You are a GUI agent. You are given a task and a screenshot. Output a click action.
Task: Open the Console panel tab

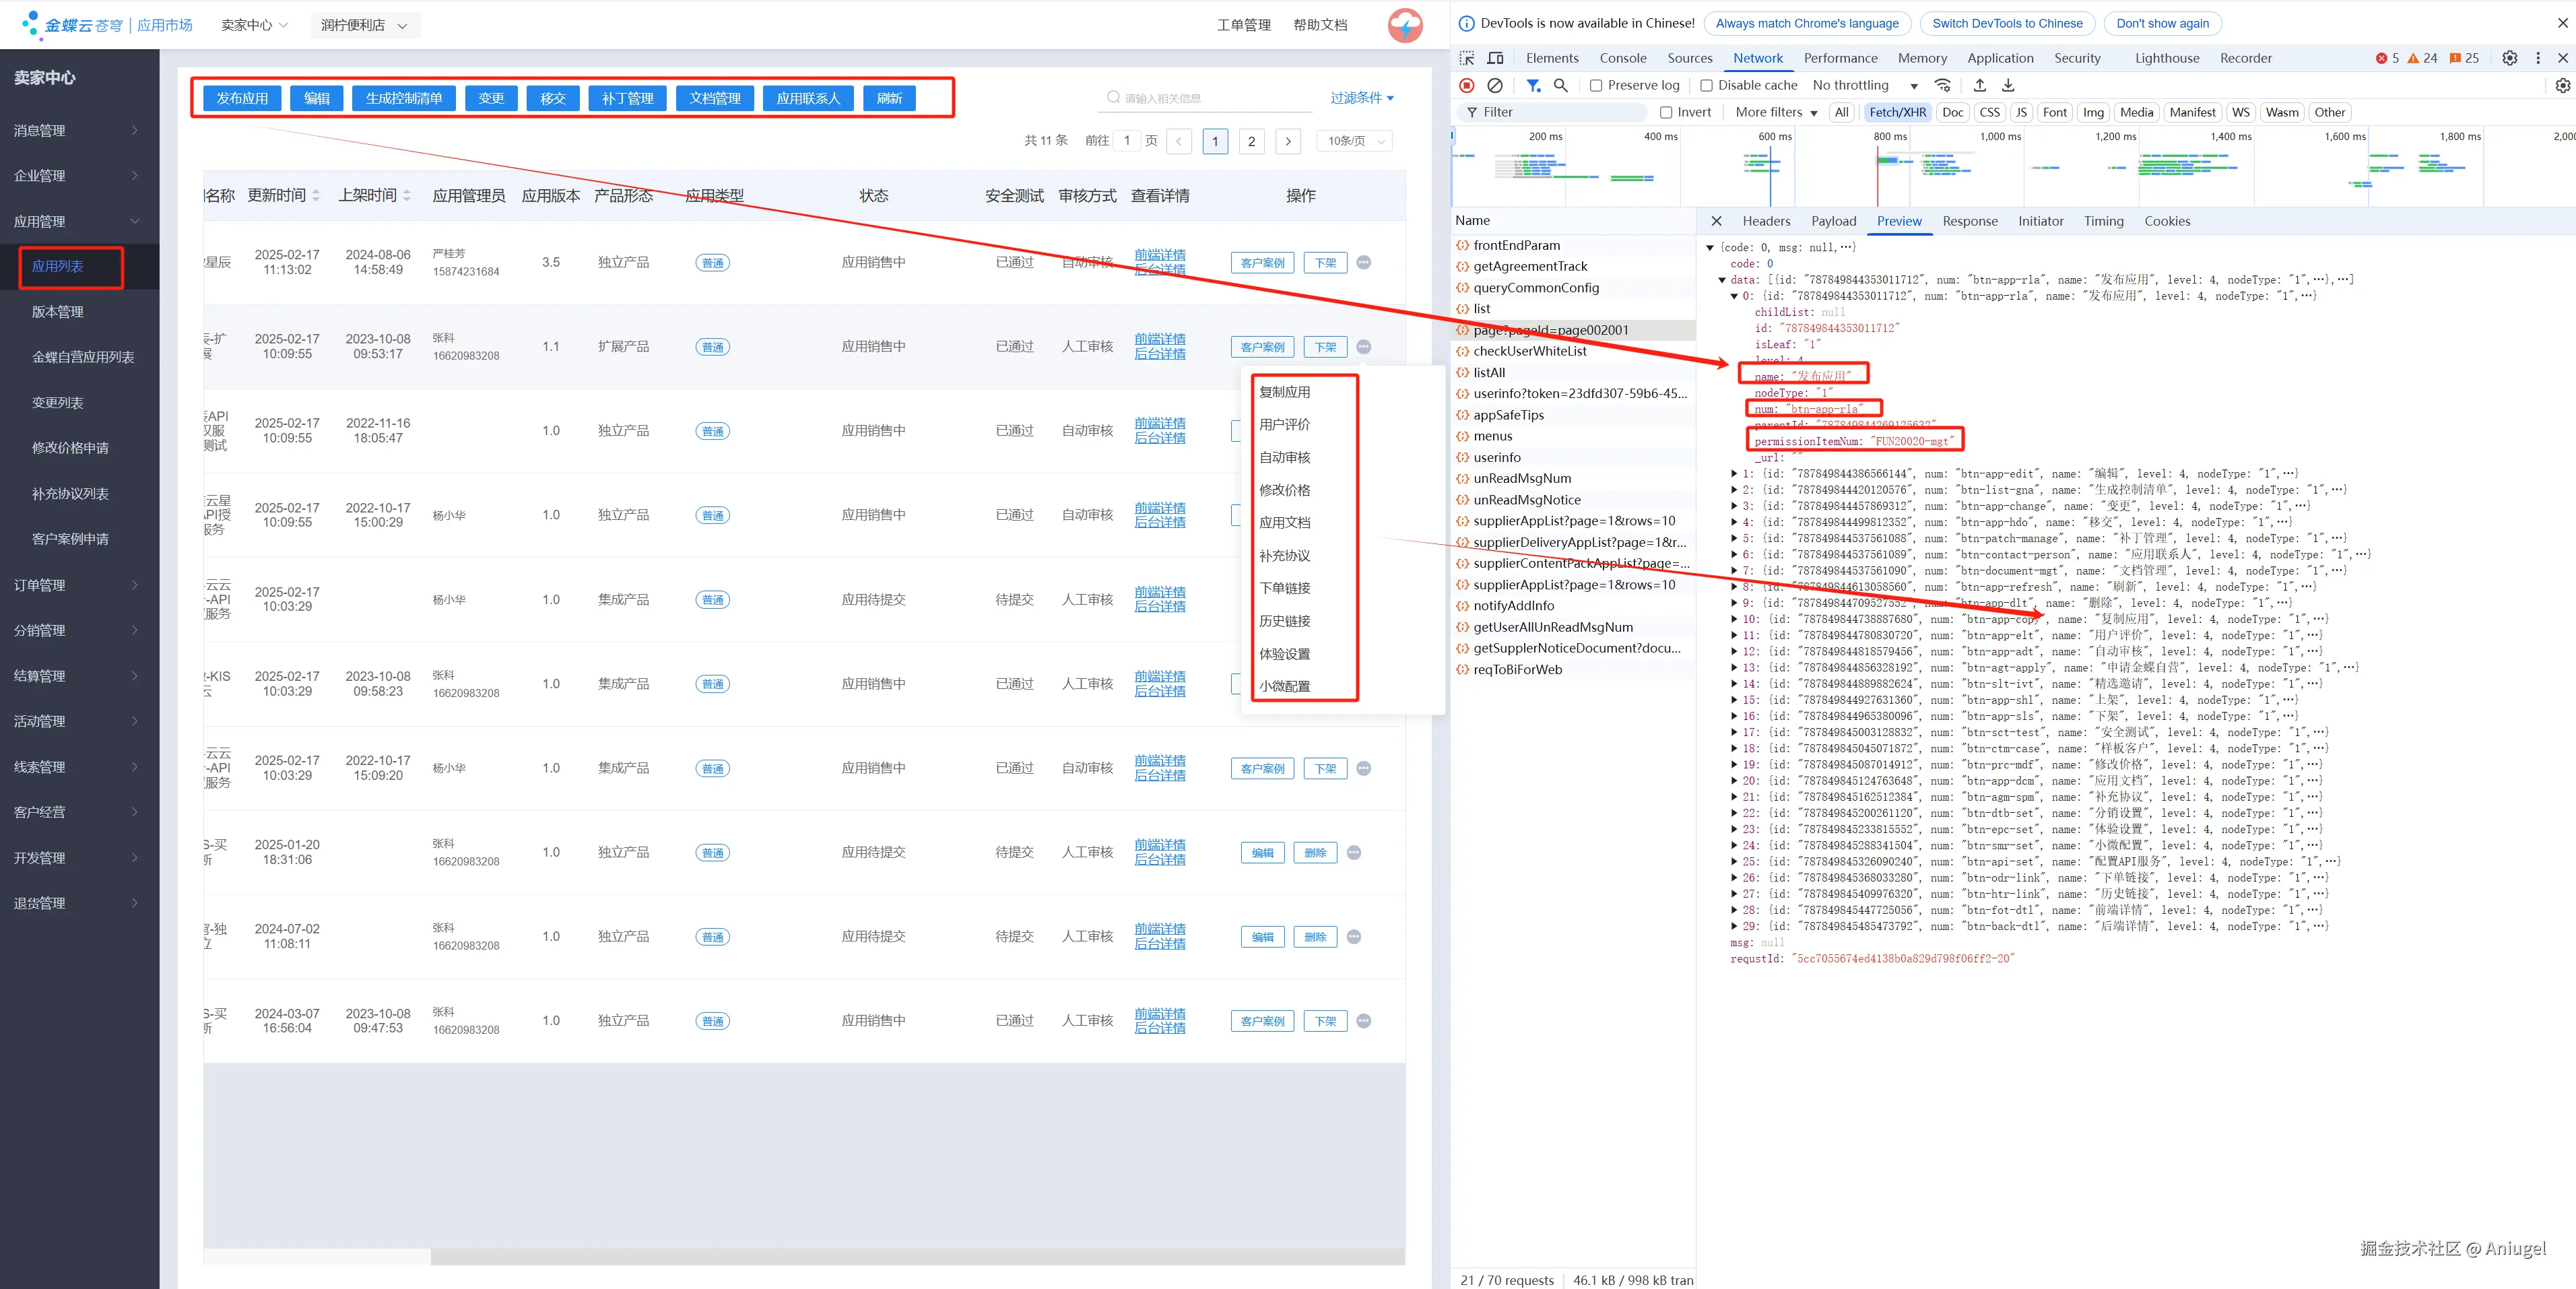(x=1622, y=58)
